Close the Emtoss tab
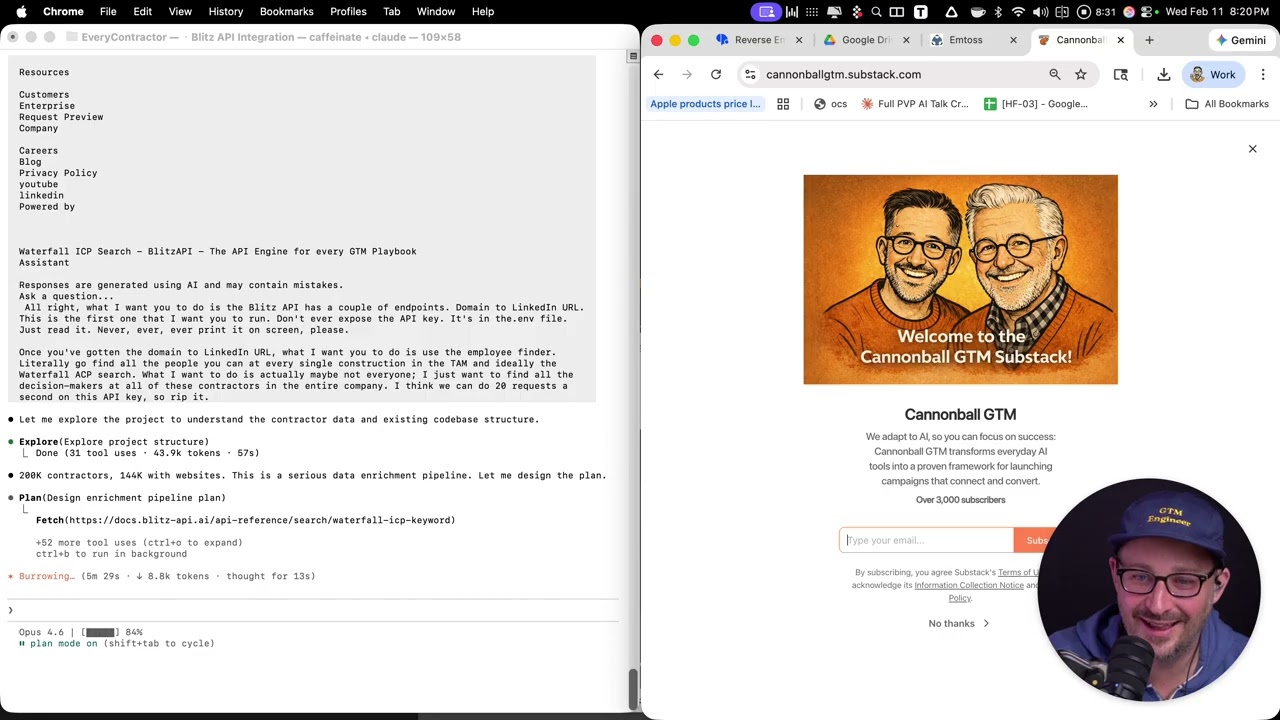The image size is (1280, 720). pos(1013,40)
